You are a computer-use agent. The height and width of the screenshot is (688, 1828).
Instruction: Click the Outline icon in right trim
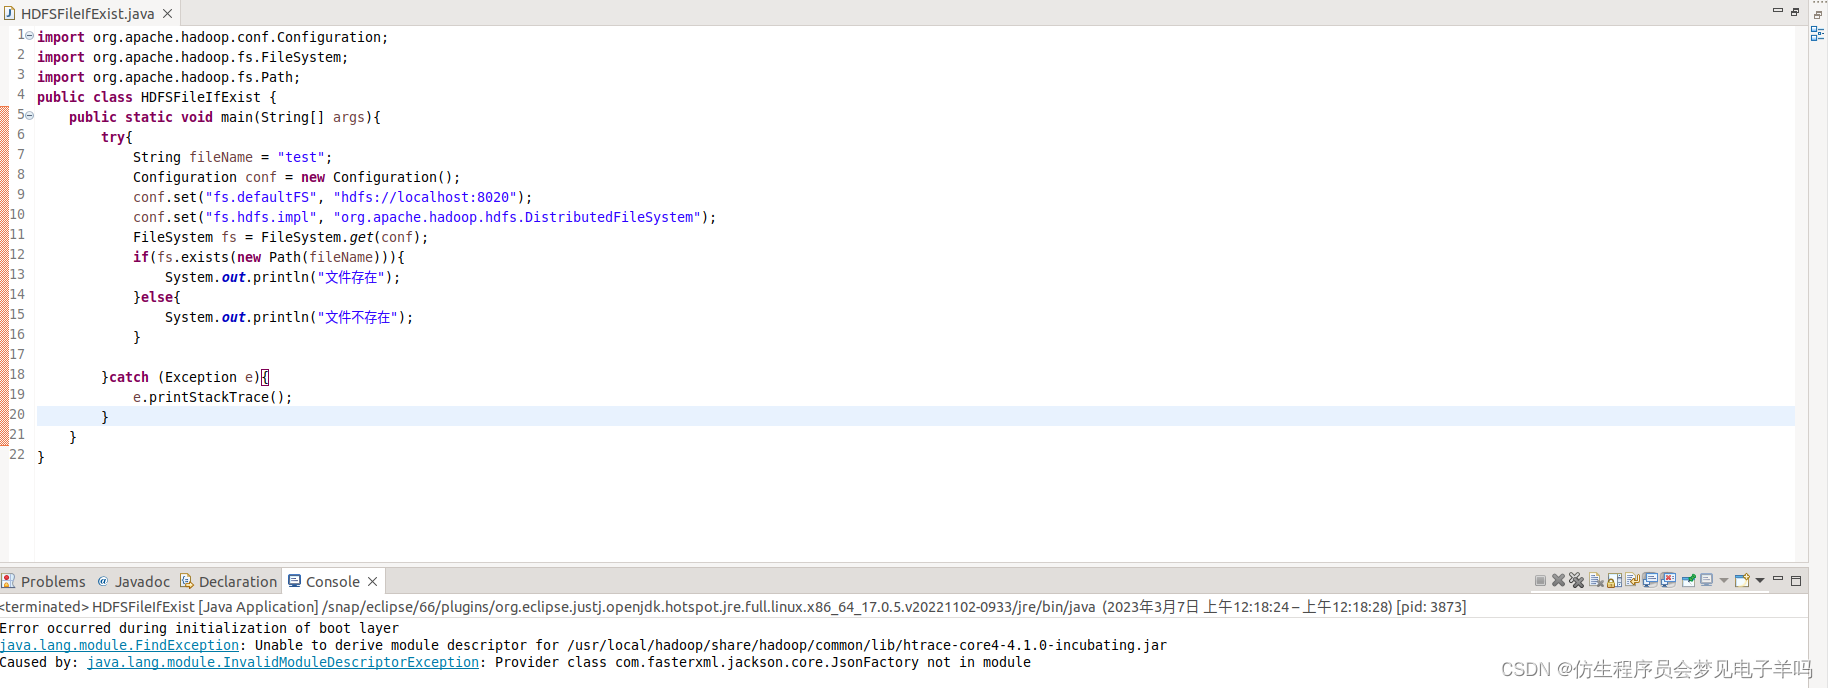(x=1818, y=34)
